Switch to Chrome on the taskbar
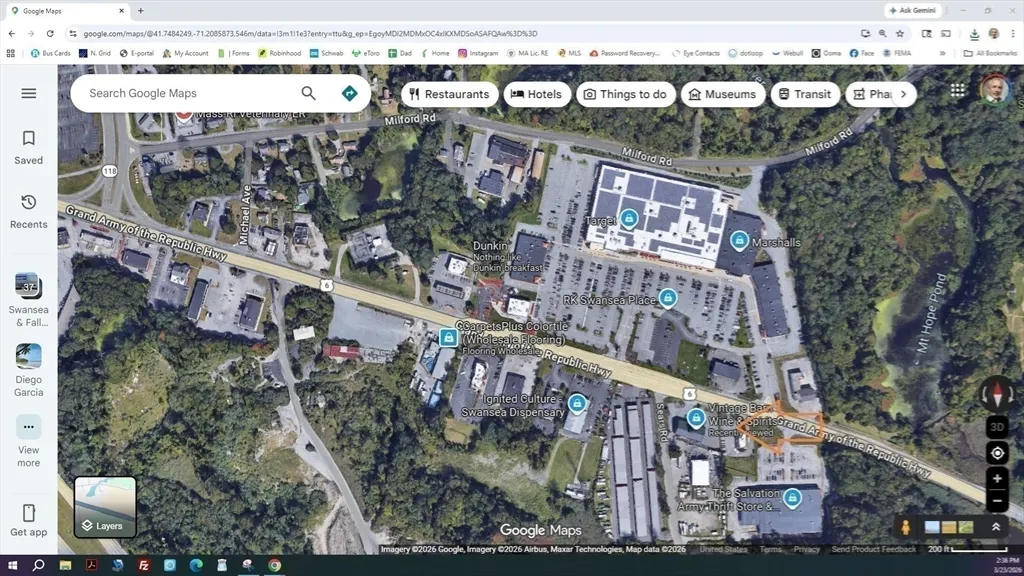This screenshot has width=1024, height=576. point(274,565)
